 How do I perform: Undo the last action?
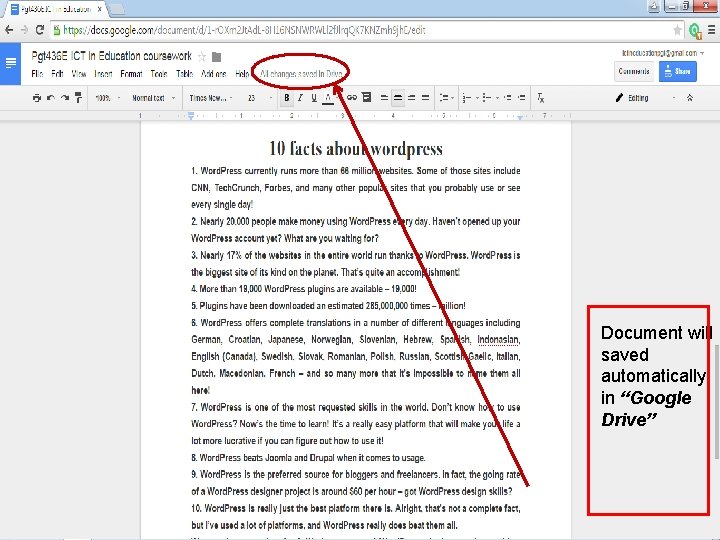coord(51,98)
